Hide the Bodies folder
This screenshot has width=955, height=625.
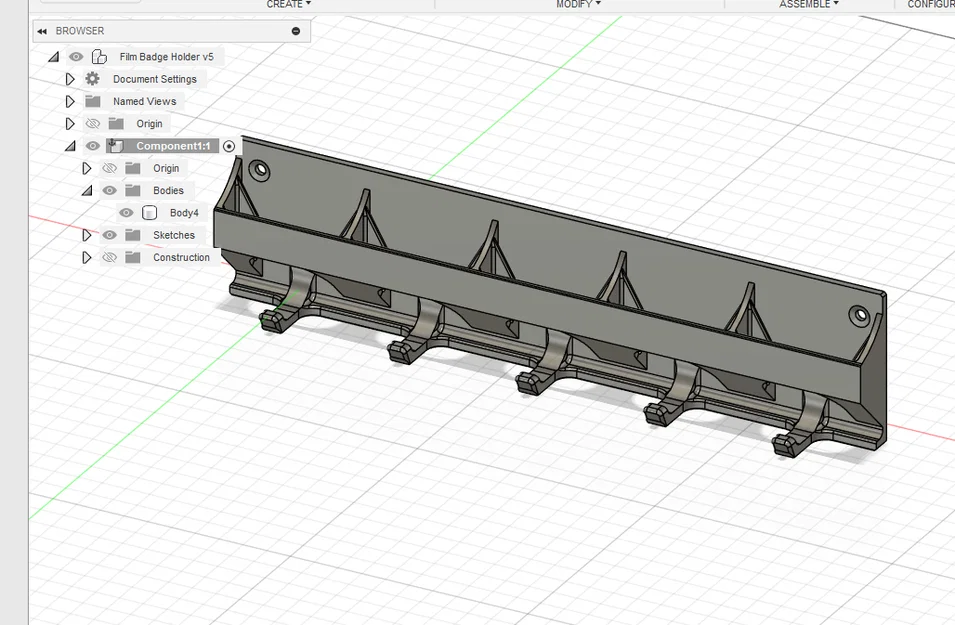pyautogui.click(x=110, y=191)
